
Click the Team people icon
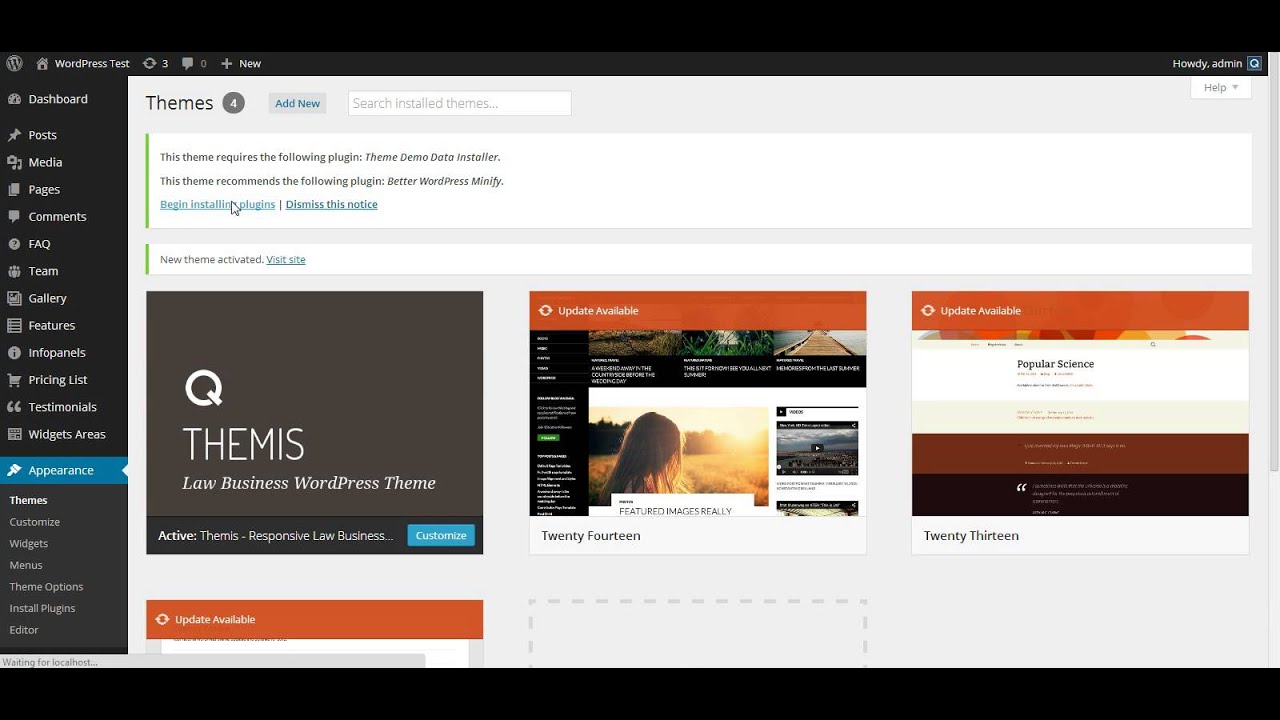(x=14, y=271)
